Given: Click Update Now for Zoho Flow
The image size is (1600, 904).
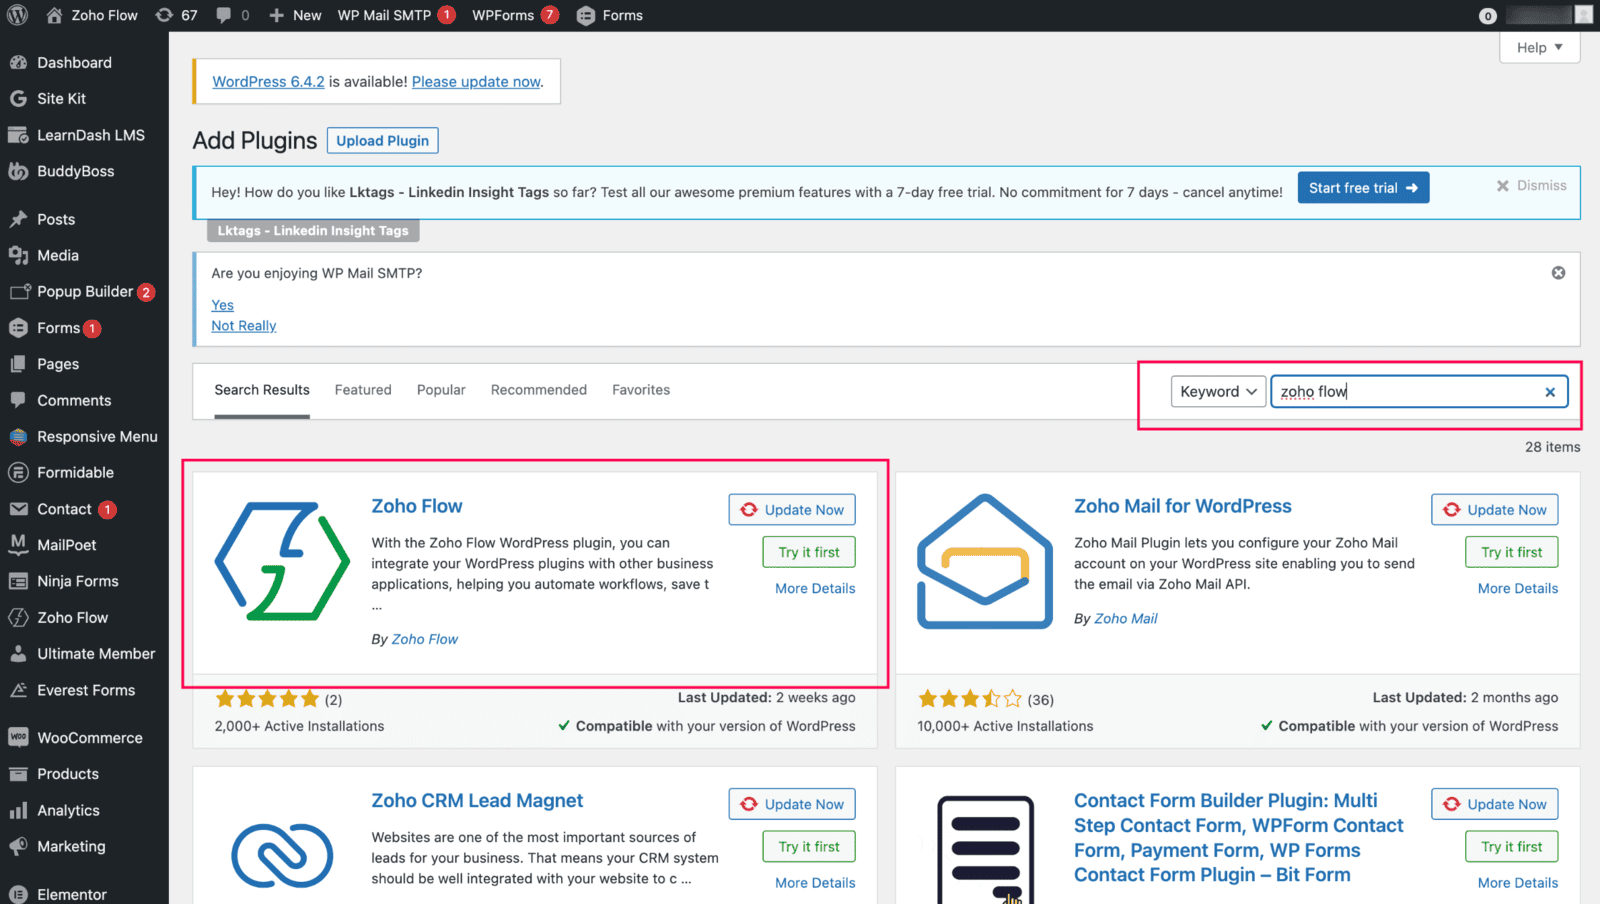Looking at the screenshot, I should pyautogui.click(x=792, y=510).
